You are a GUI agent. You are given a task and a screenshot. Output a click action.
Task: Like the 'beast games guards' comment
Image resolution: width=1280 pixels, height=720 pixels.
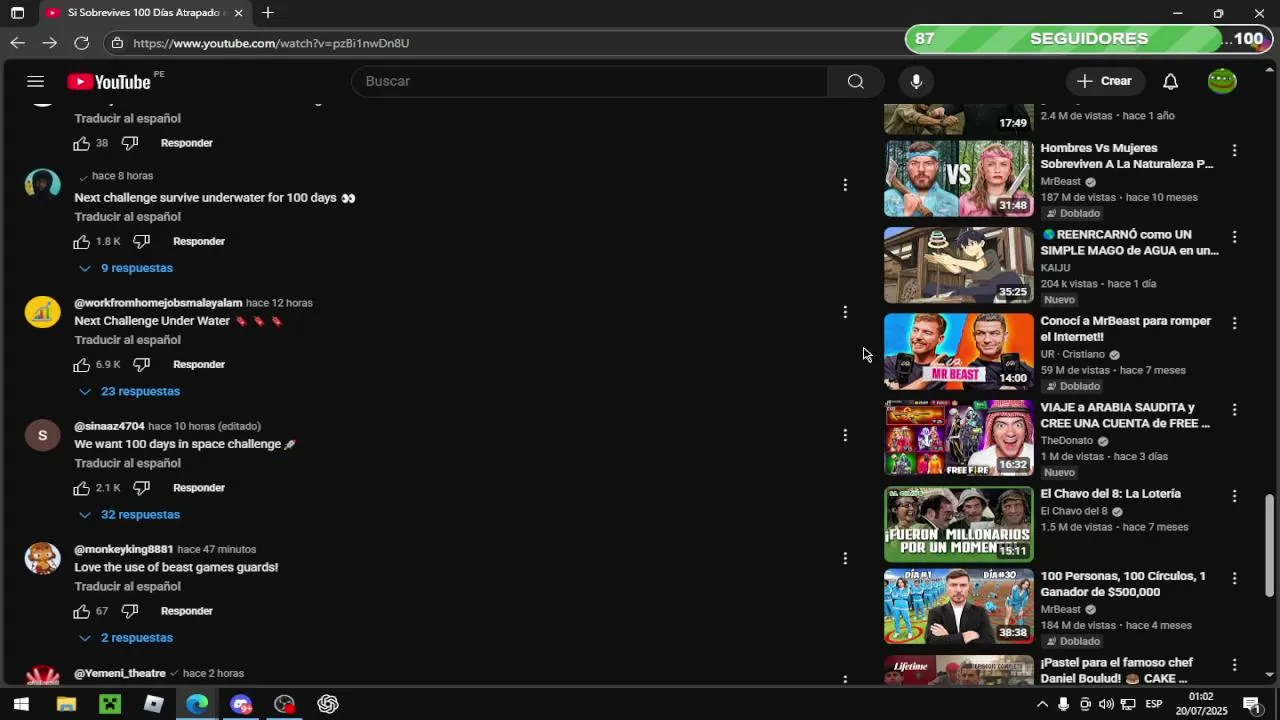point(82,611)
